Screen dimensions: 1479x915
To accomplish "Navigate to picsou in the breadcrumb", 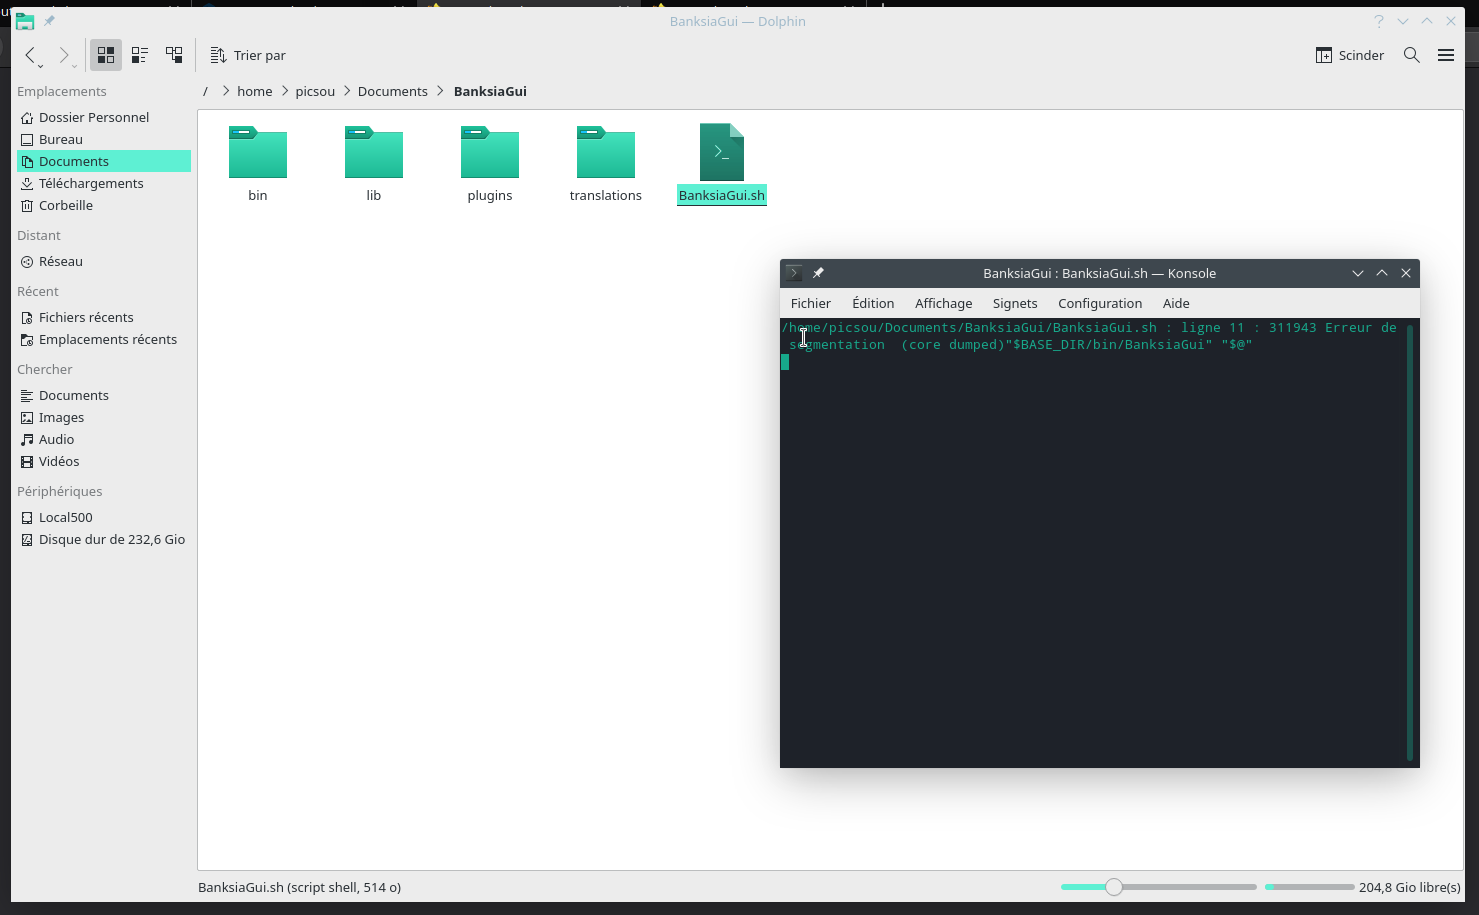I will click(x=315, y=91).
